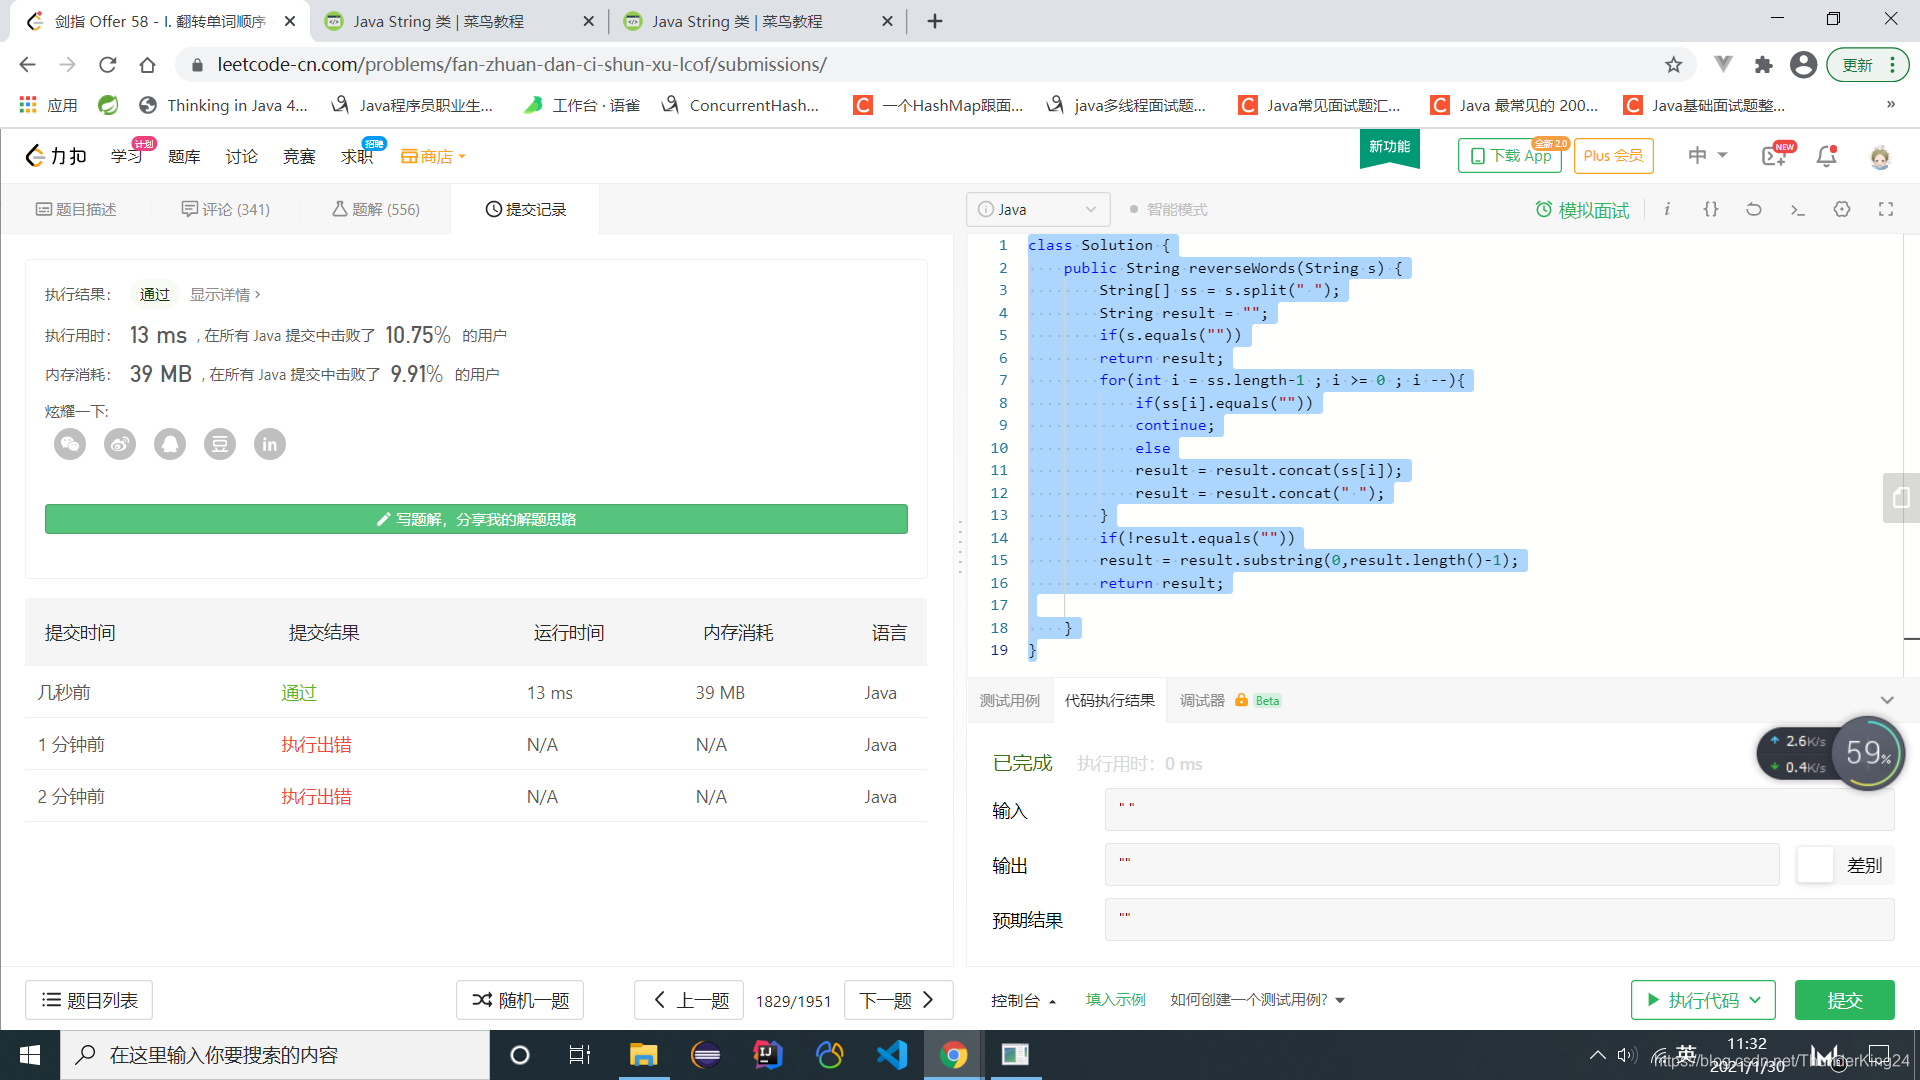The image size is (1920, 1080).
Task: Reset code with the restore icon
Action: point(1754,209)
